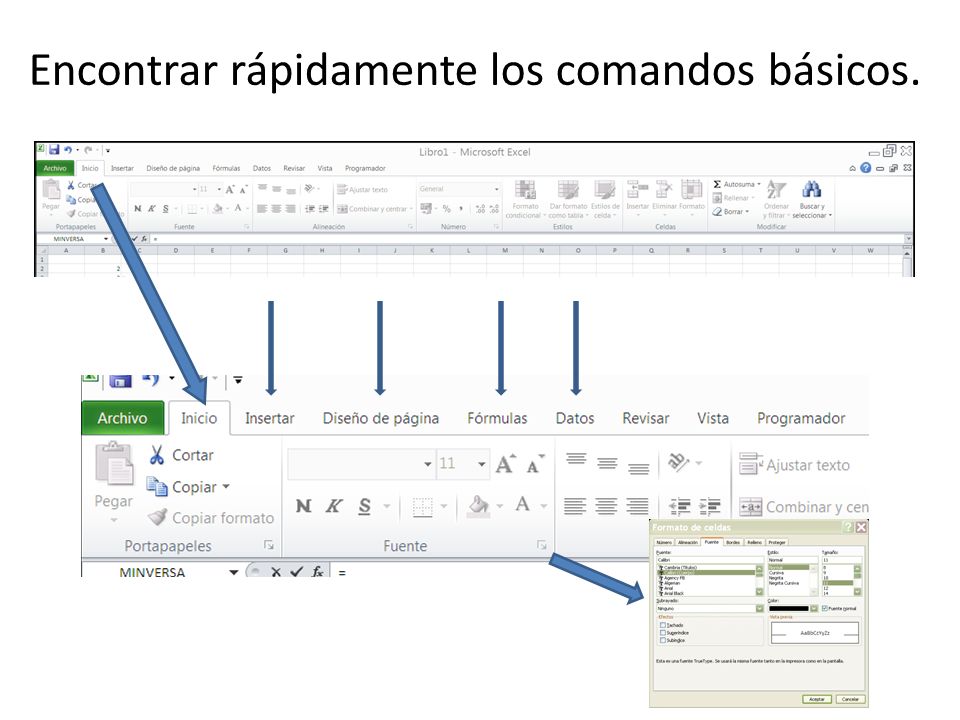Click align bottom icon in enlarged ribbon

638,468
